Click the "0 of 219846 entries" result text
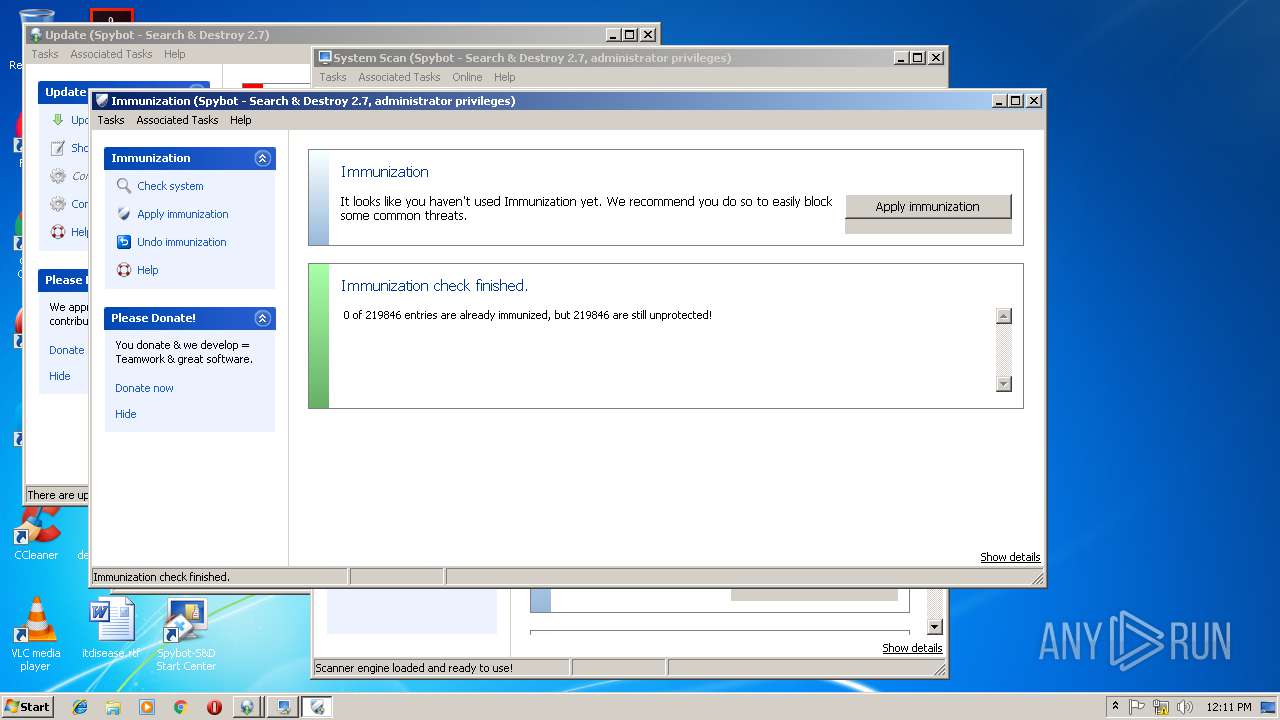The height and width of the screenshot is (720, 1280). (527, 315)
